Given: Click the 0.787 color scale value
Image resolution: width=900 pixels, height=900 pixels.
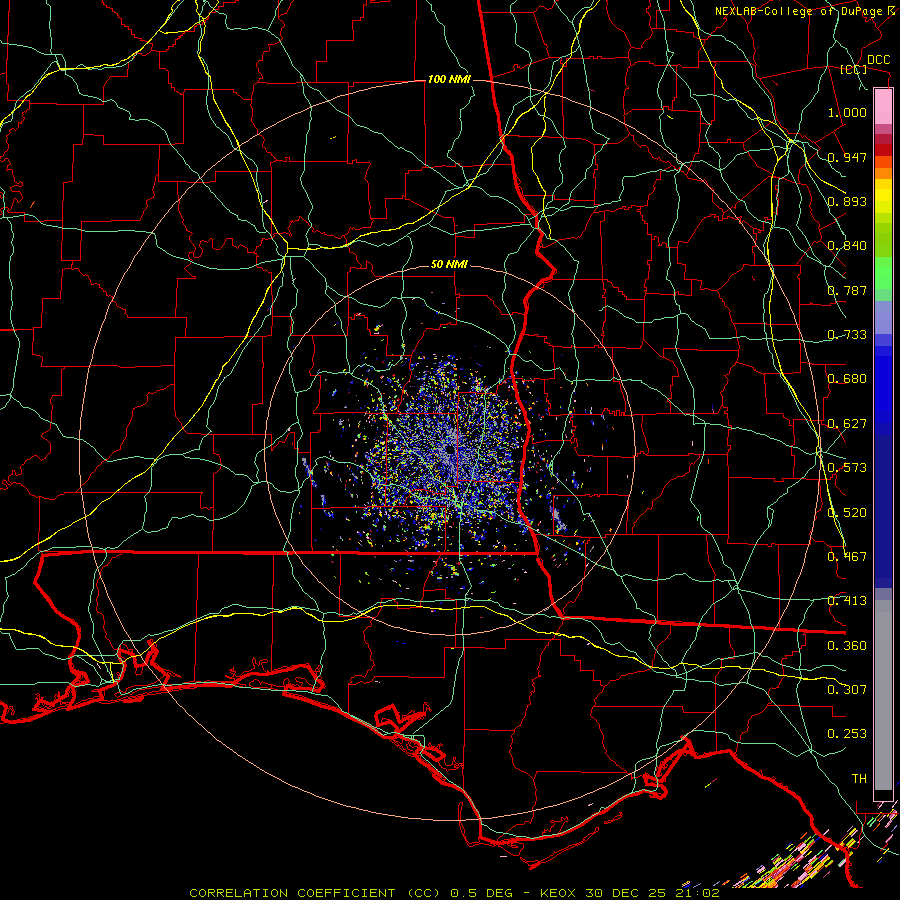Looking at the screenshot, I should coord(847,290).
